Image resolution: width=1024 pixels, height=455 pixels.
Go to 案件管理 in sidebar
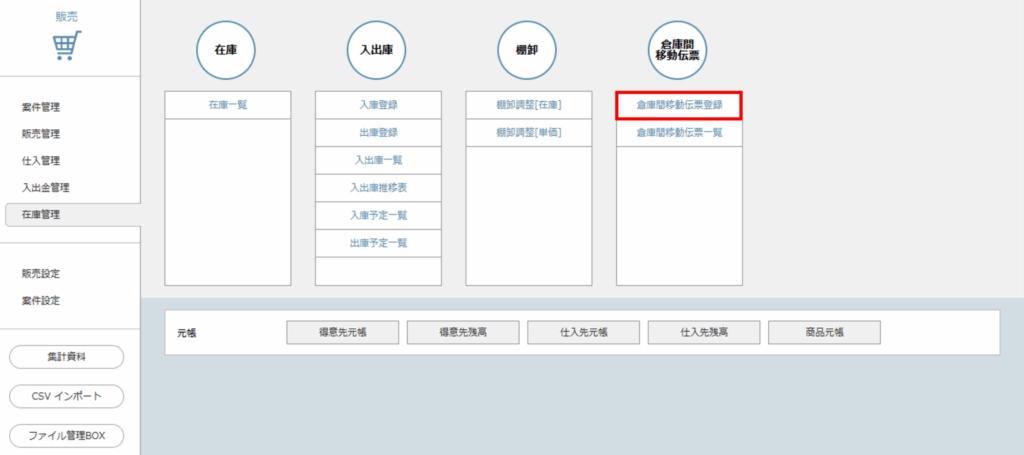(x=48, y=107)
